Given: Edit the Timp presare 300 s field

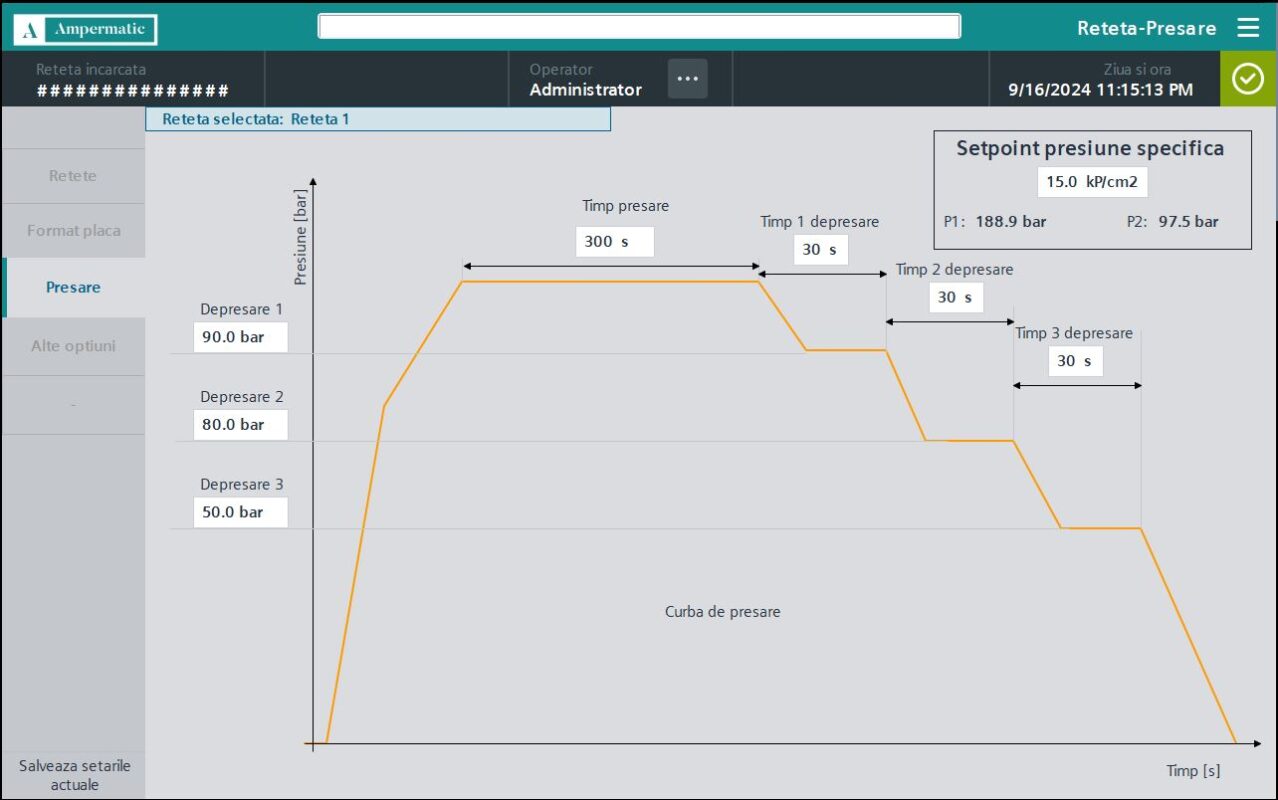Looking at the screenshot, I should [615, 242].
